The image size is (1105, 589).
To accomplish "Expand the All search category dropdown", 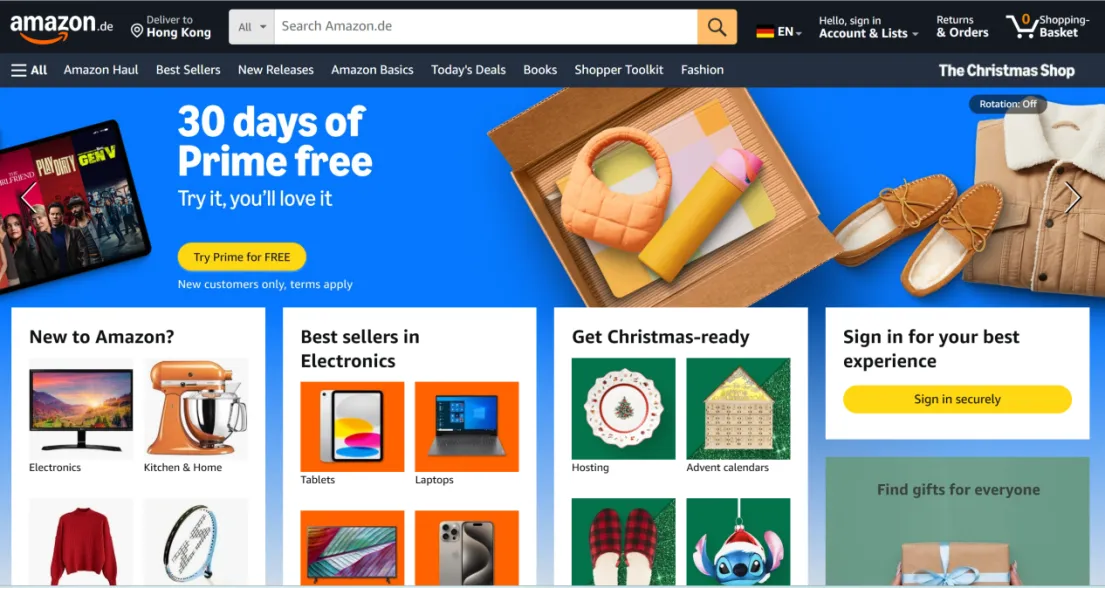I will coord(252,27).
